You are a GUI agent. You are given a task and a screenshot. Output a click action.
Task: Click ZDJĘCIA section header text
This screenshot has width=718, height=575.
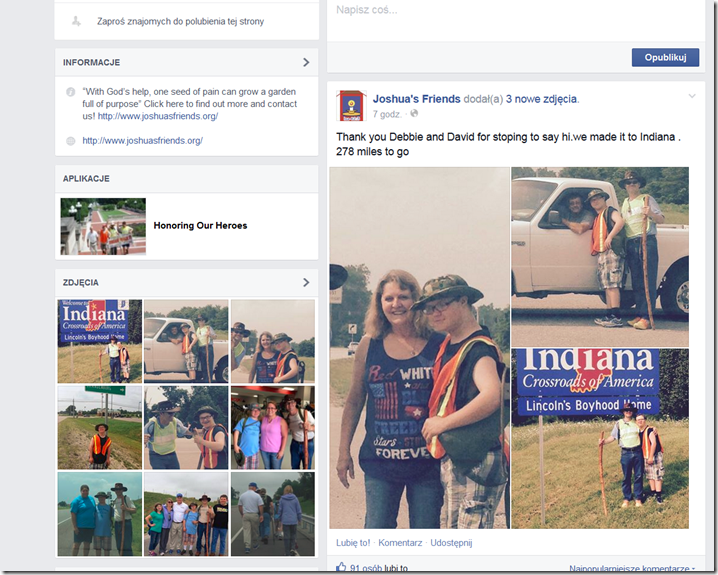point(81,282)
